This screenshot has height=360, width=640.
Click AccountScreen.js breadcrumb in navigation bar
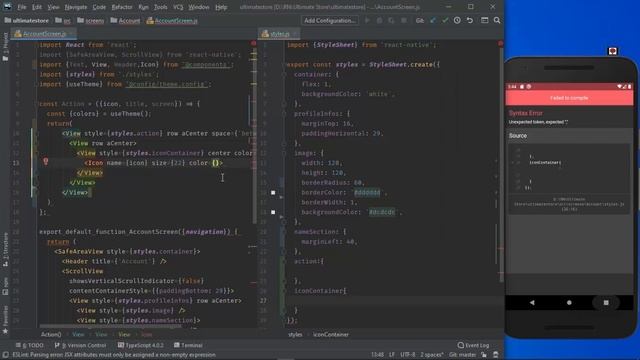tap(172, 20)
